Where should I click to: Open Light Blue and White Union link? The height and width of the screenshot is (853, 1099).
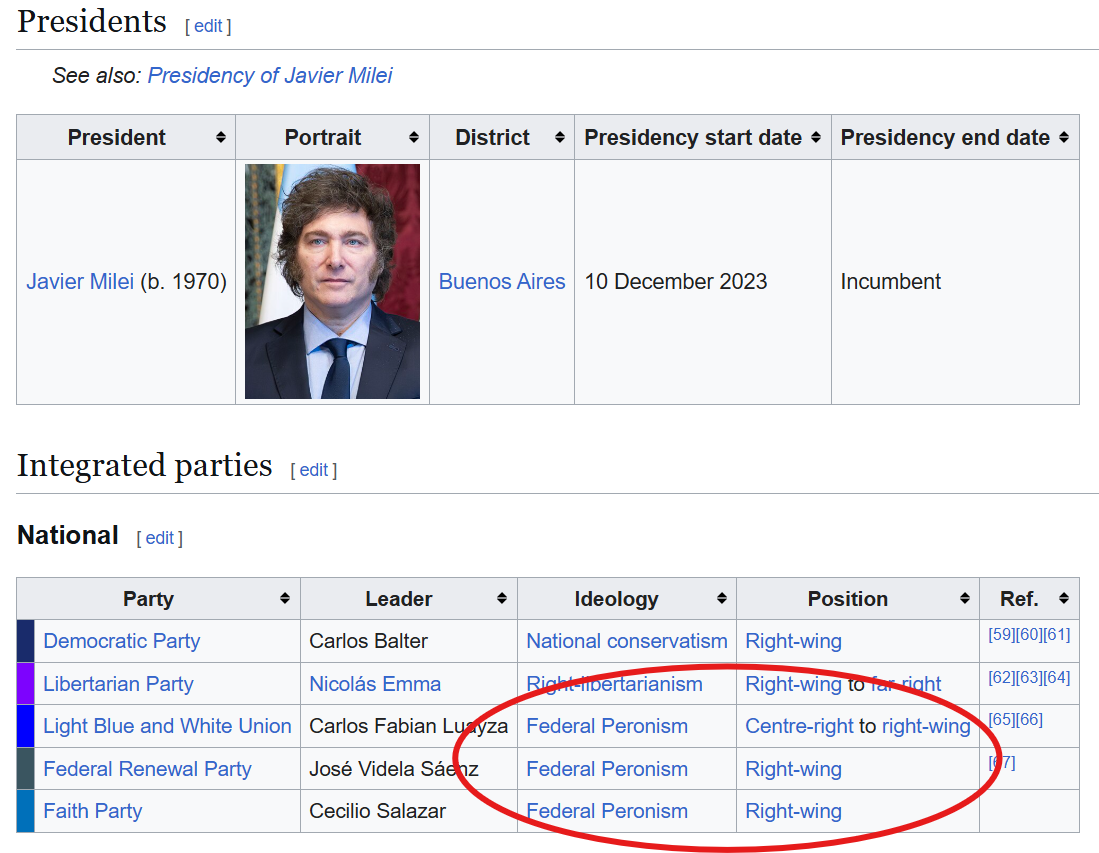pyautogui.click(x=168, y=725)
